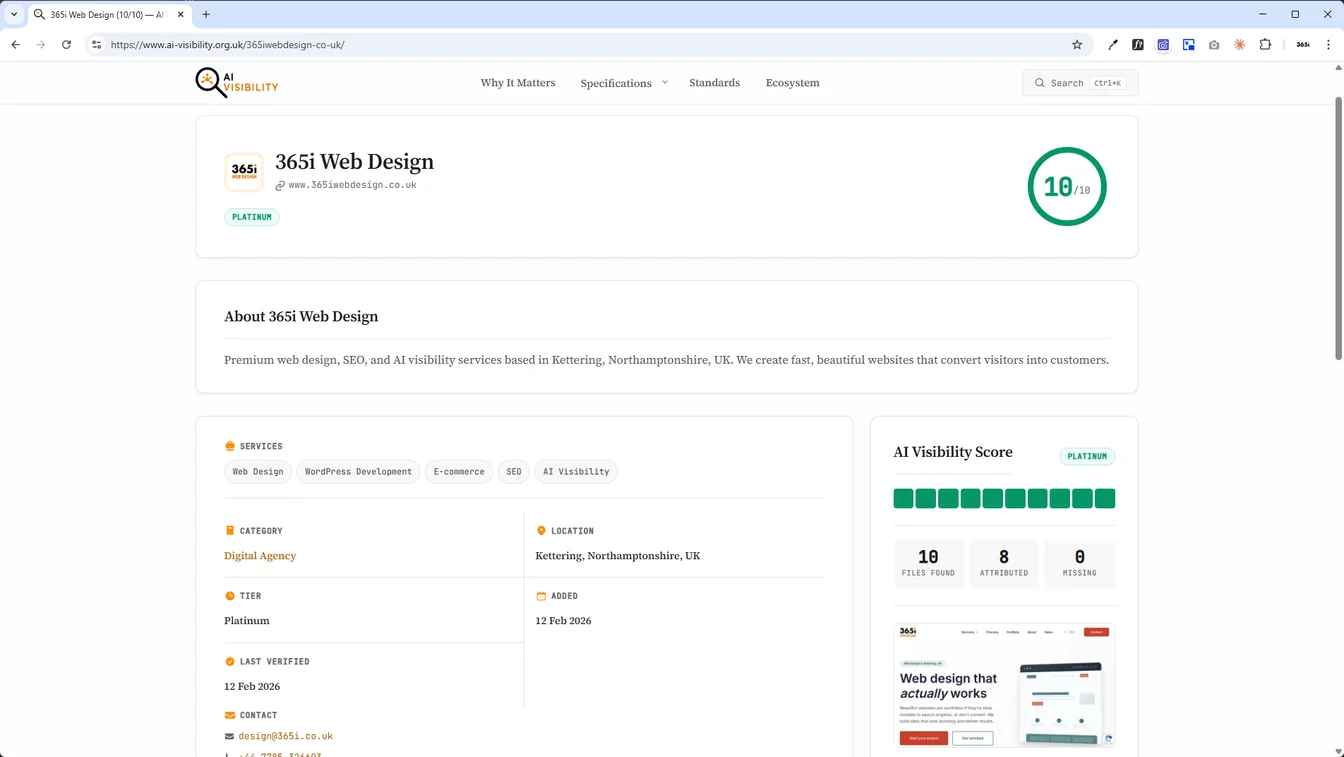The image size is (1344, 757).
Task: Open the grey camera extension
Action: click(x=1214, y=45)
